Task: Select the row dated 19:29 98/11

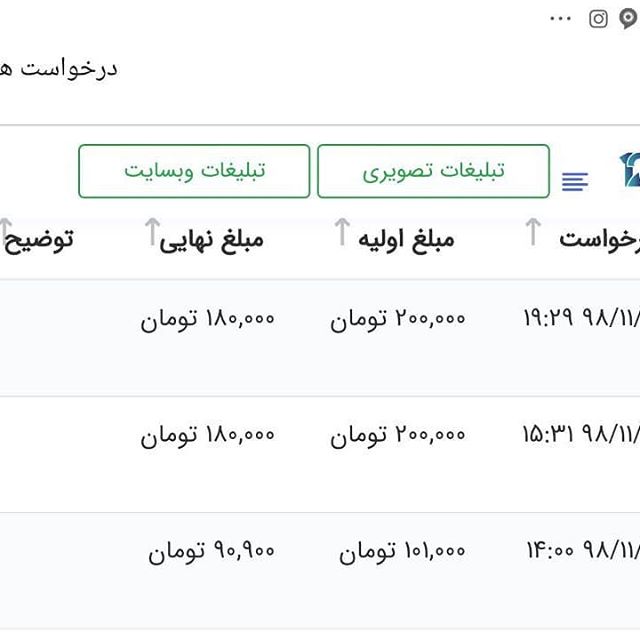Action: [x=320, y=338]
